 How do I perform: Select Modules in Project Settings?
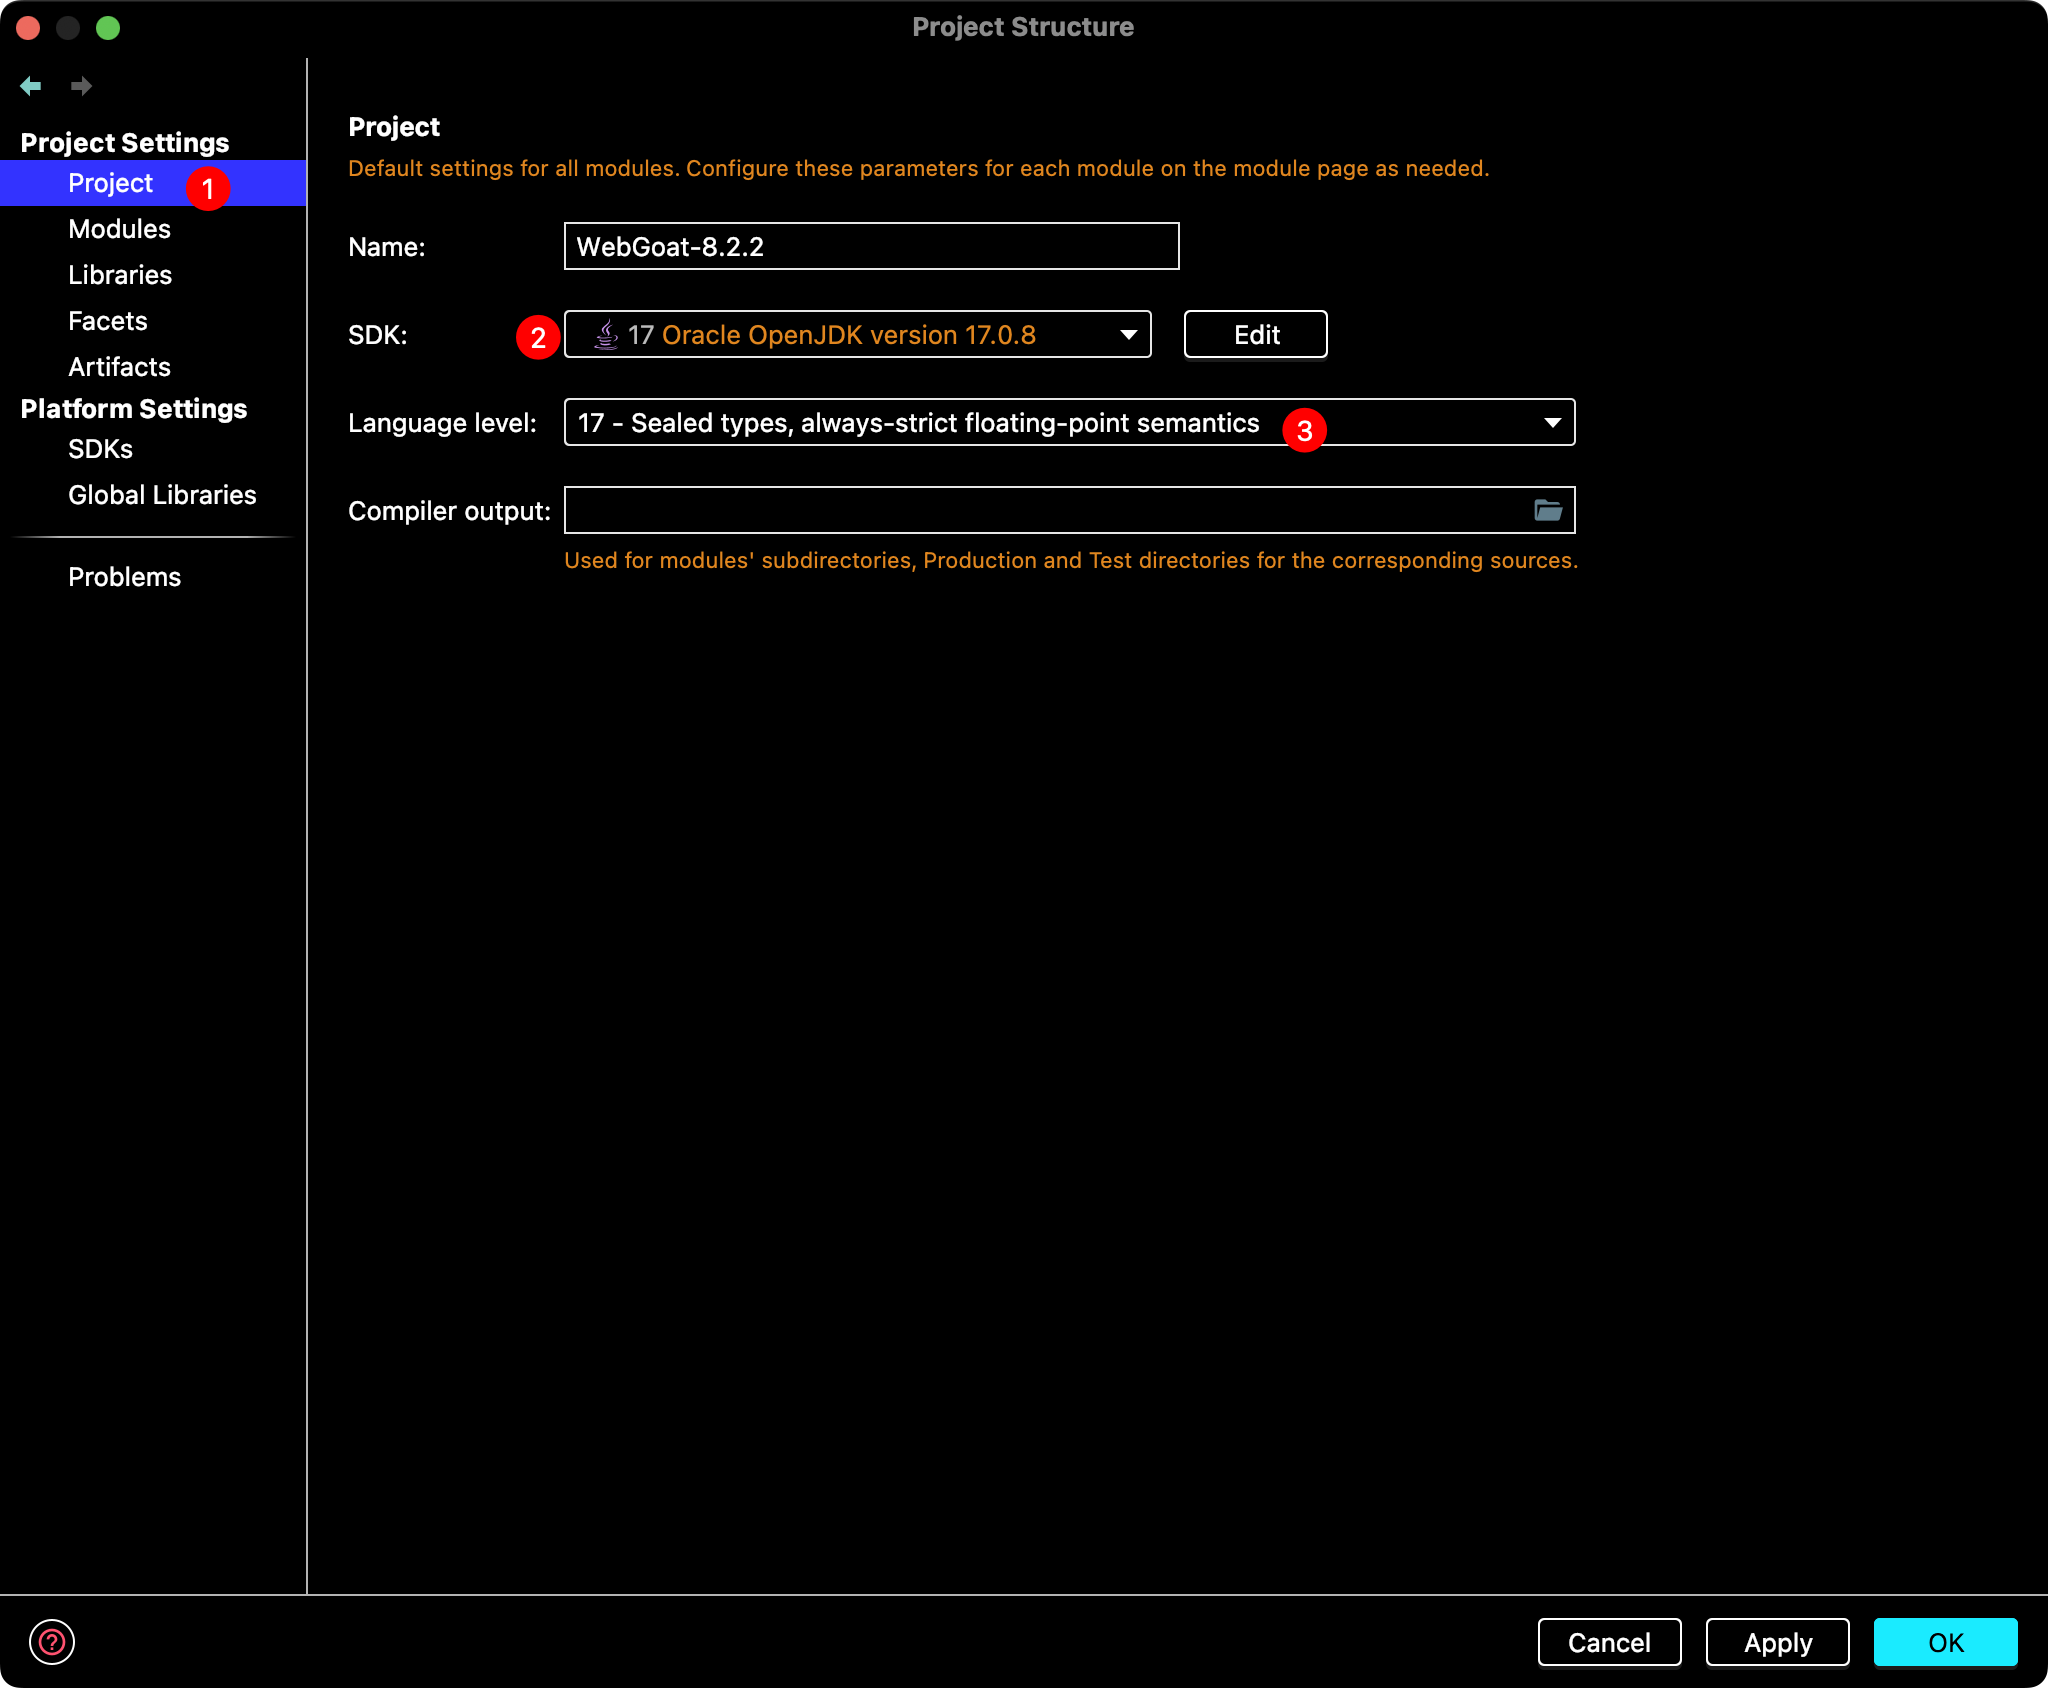click(119, 229)
